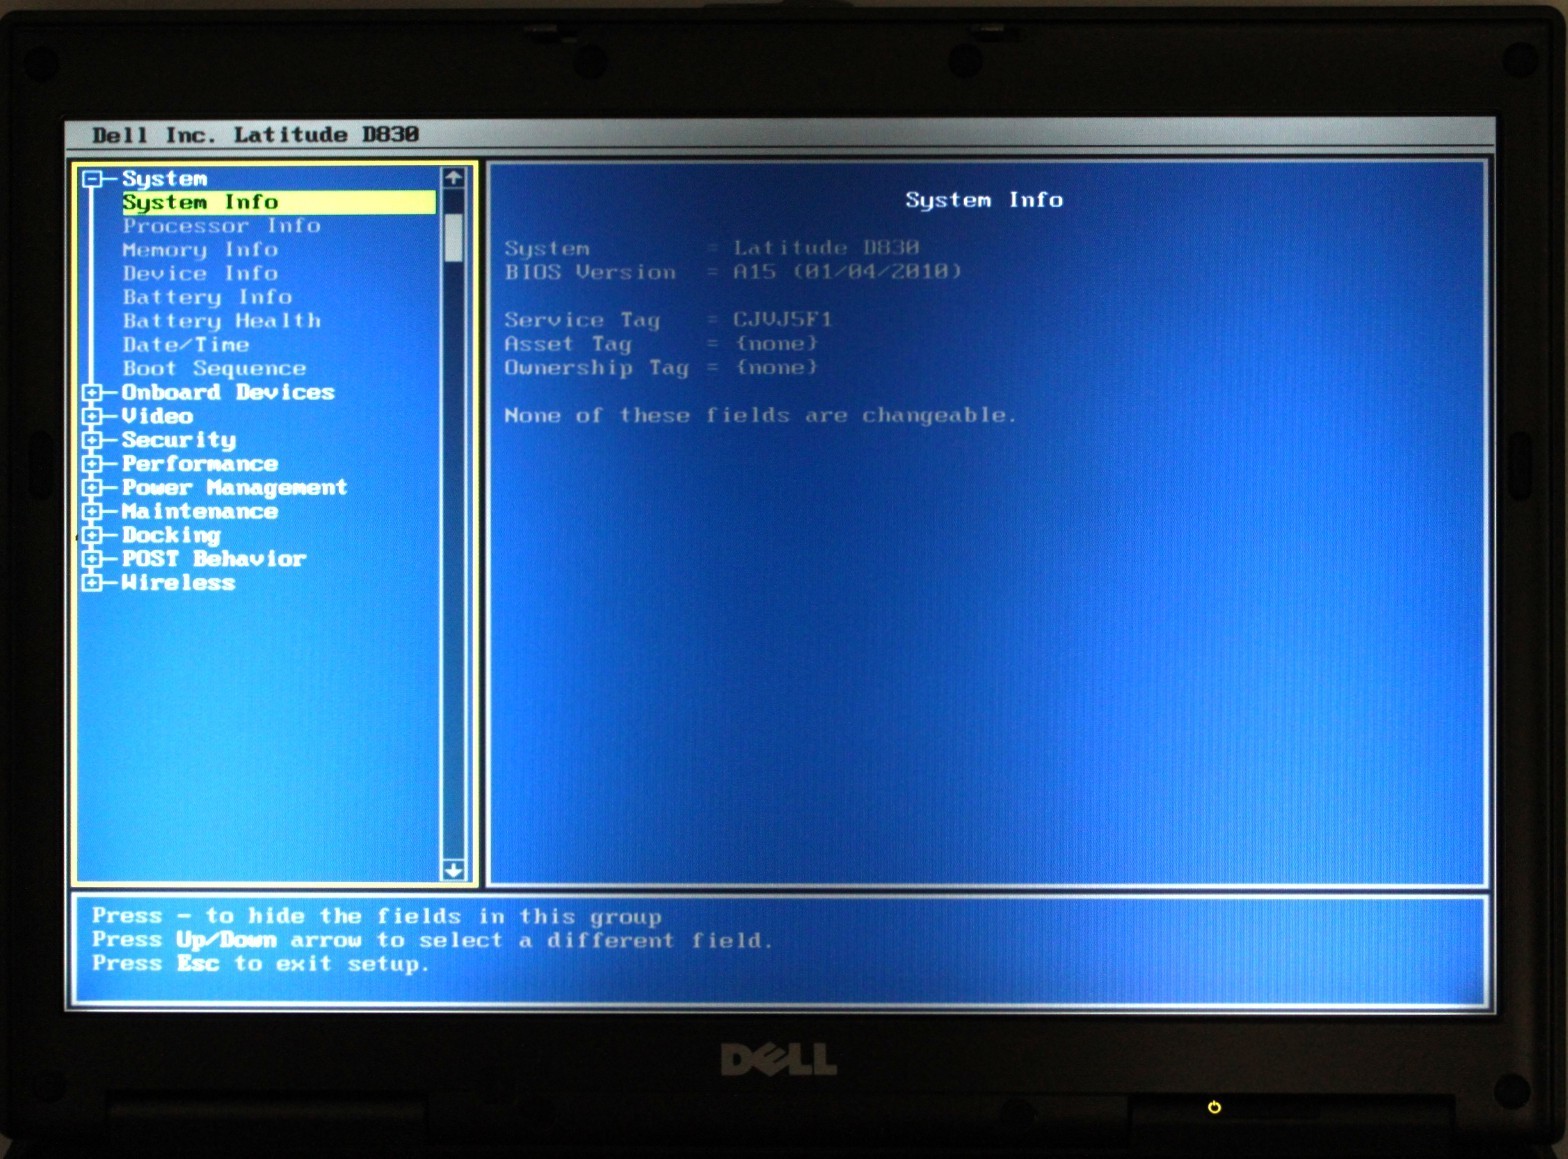This screenshot has height=1159, width=1568.
Task: Open Battery Info page
Action: 207,297
